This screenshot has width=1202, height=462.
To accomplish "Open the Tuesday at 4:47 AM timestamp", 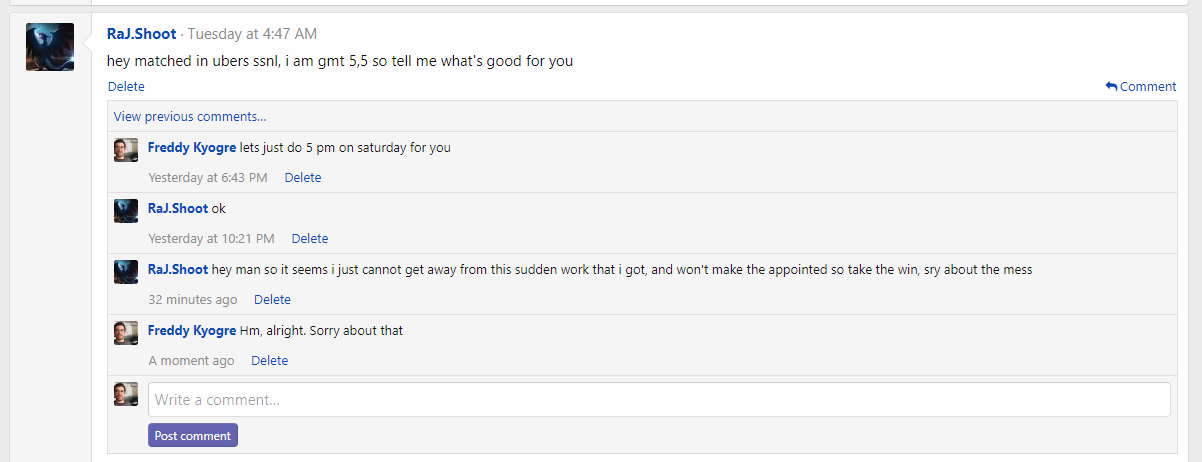I will (253, 34).
